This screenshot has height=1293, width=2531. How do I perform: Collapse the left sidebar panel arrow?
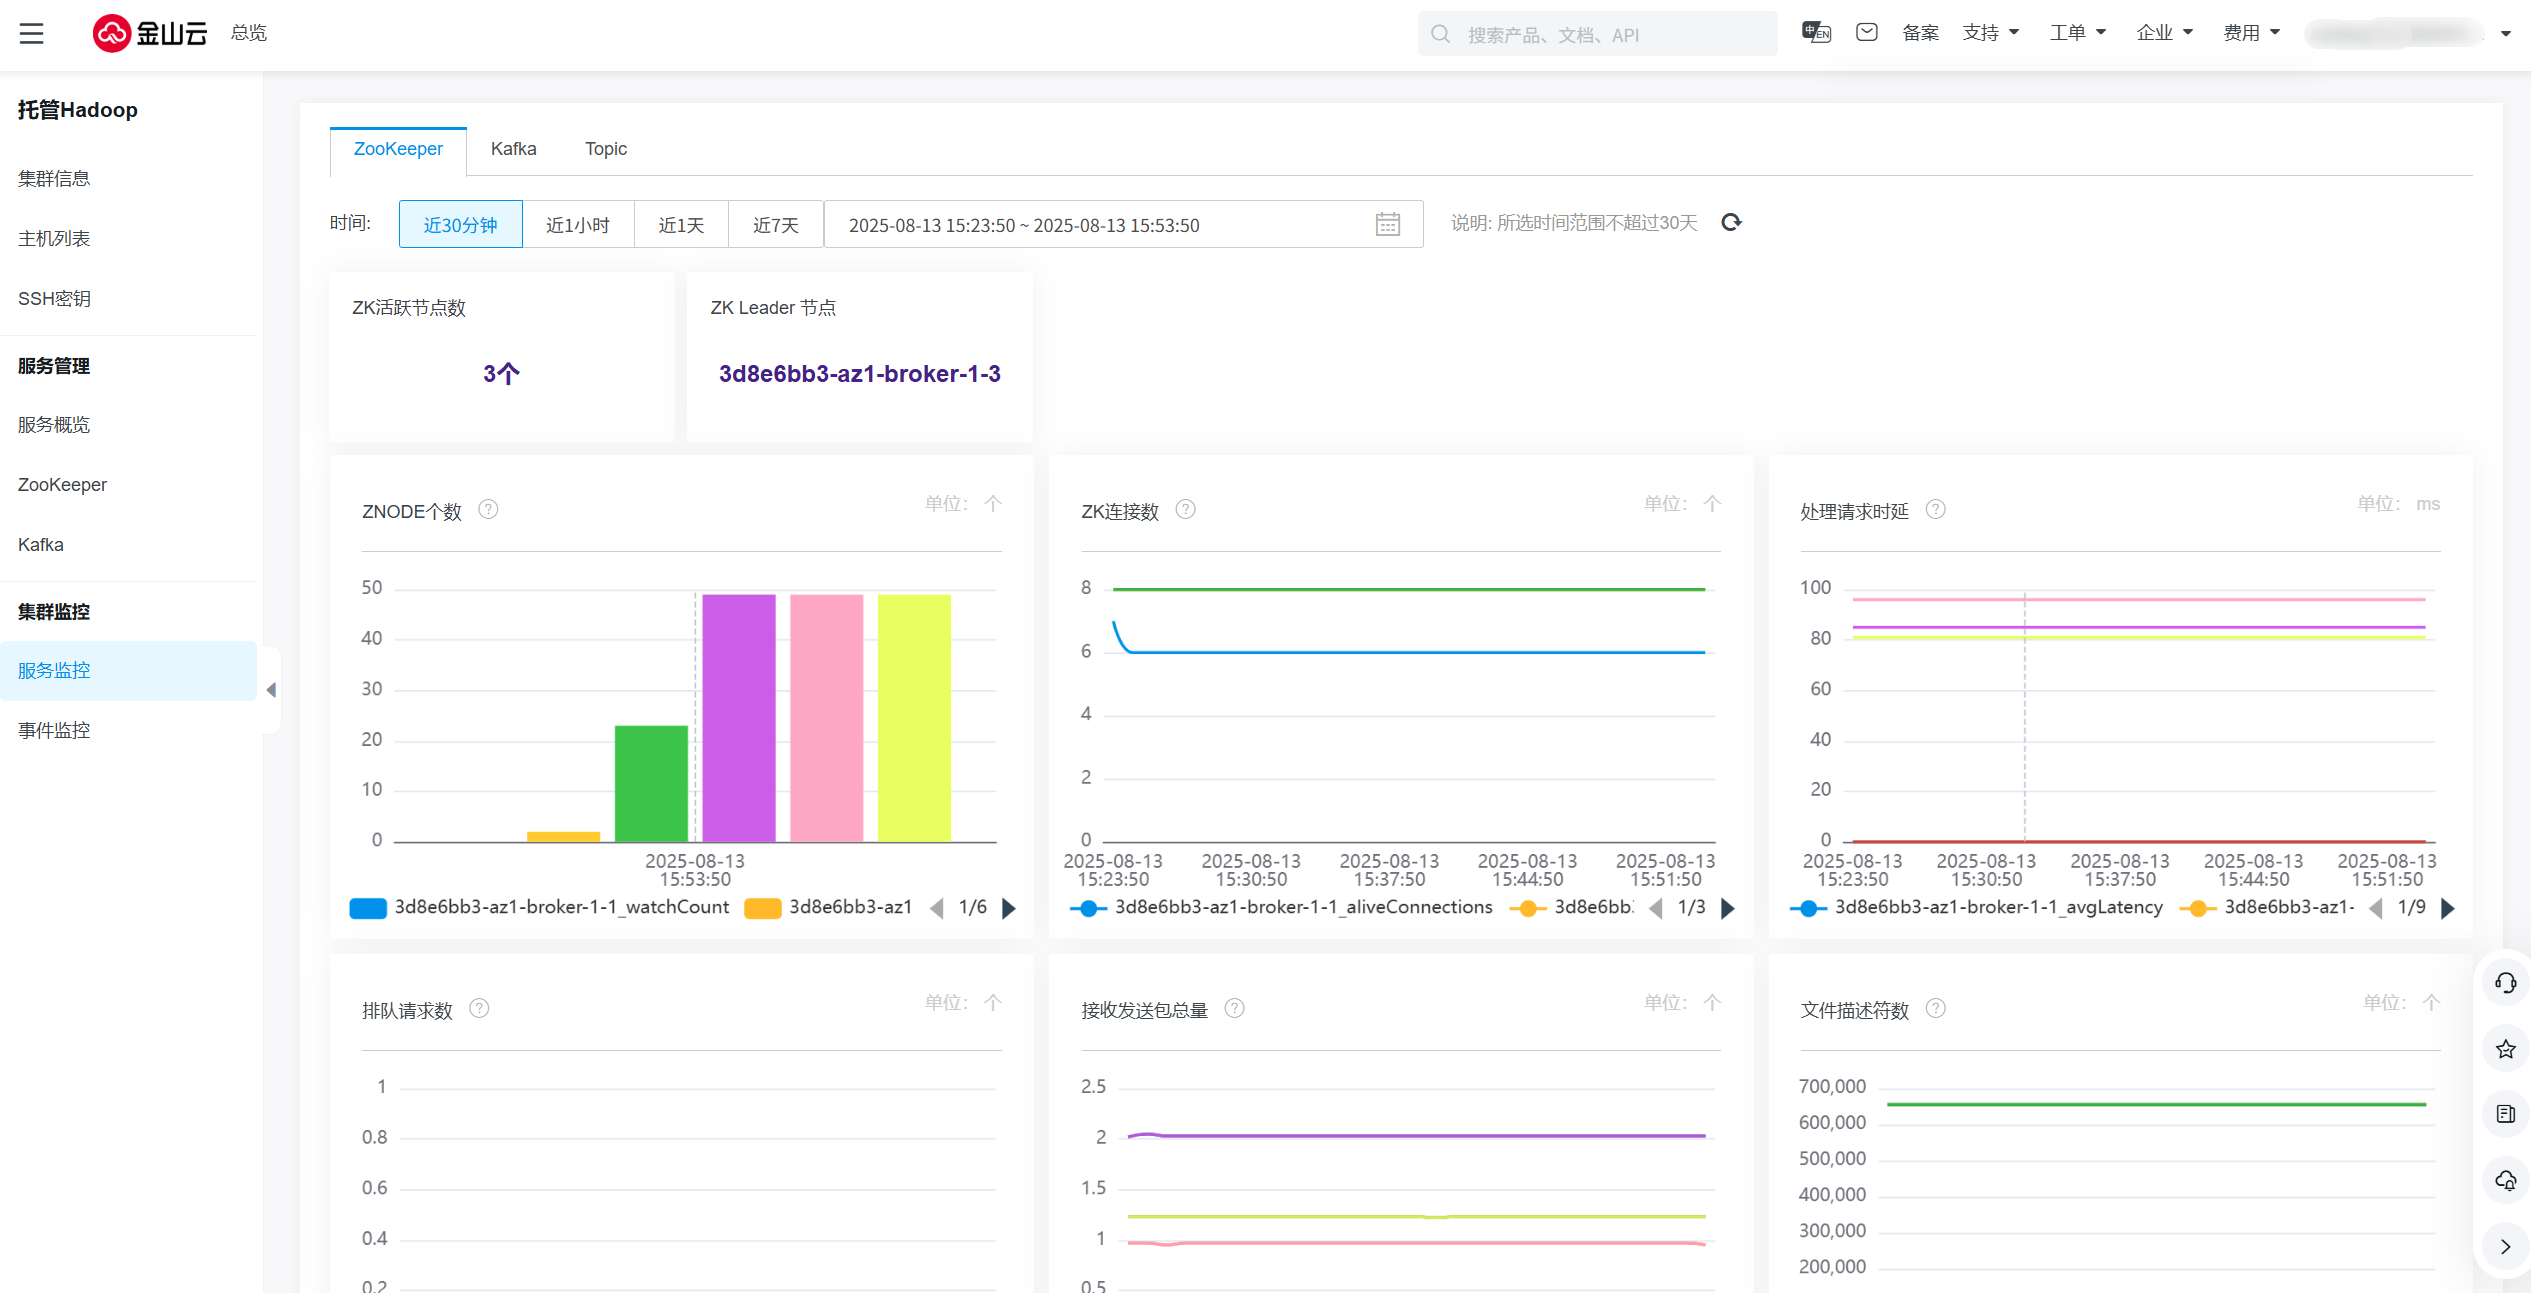pos(271,690)
